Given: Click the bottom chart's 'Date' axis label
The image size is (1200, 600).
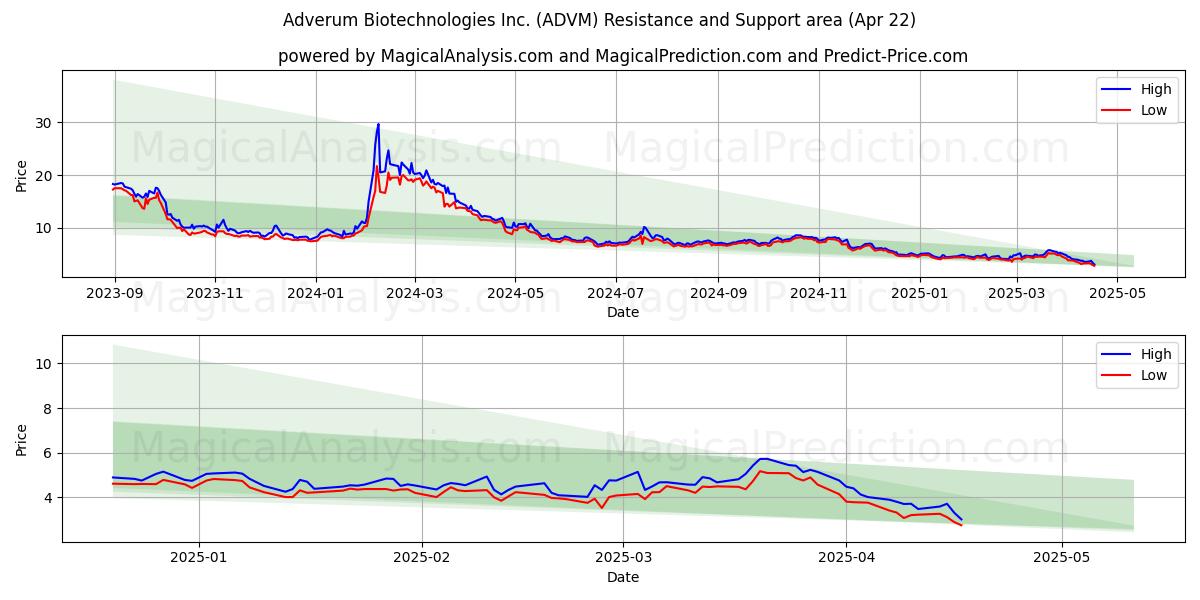Looking at the screenshot, I should (x=623, y=577).
